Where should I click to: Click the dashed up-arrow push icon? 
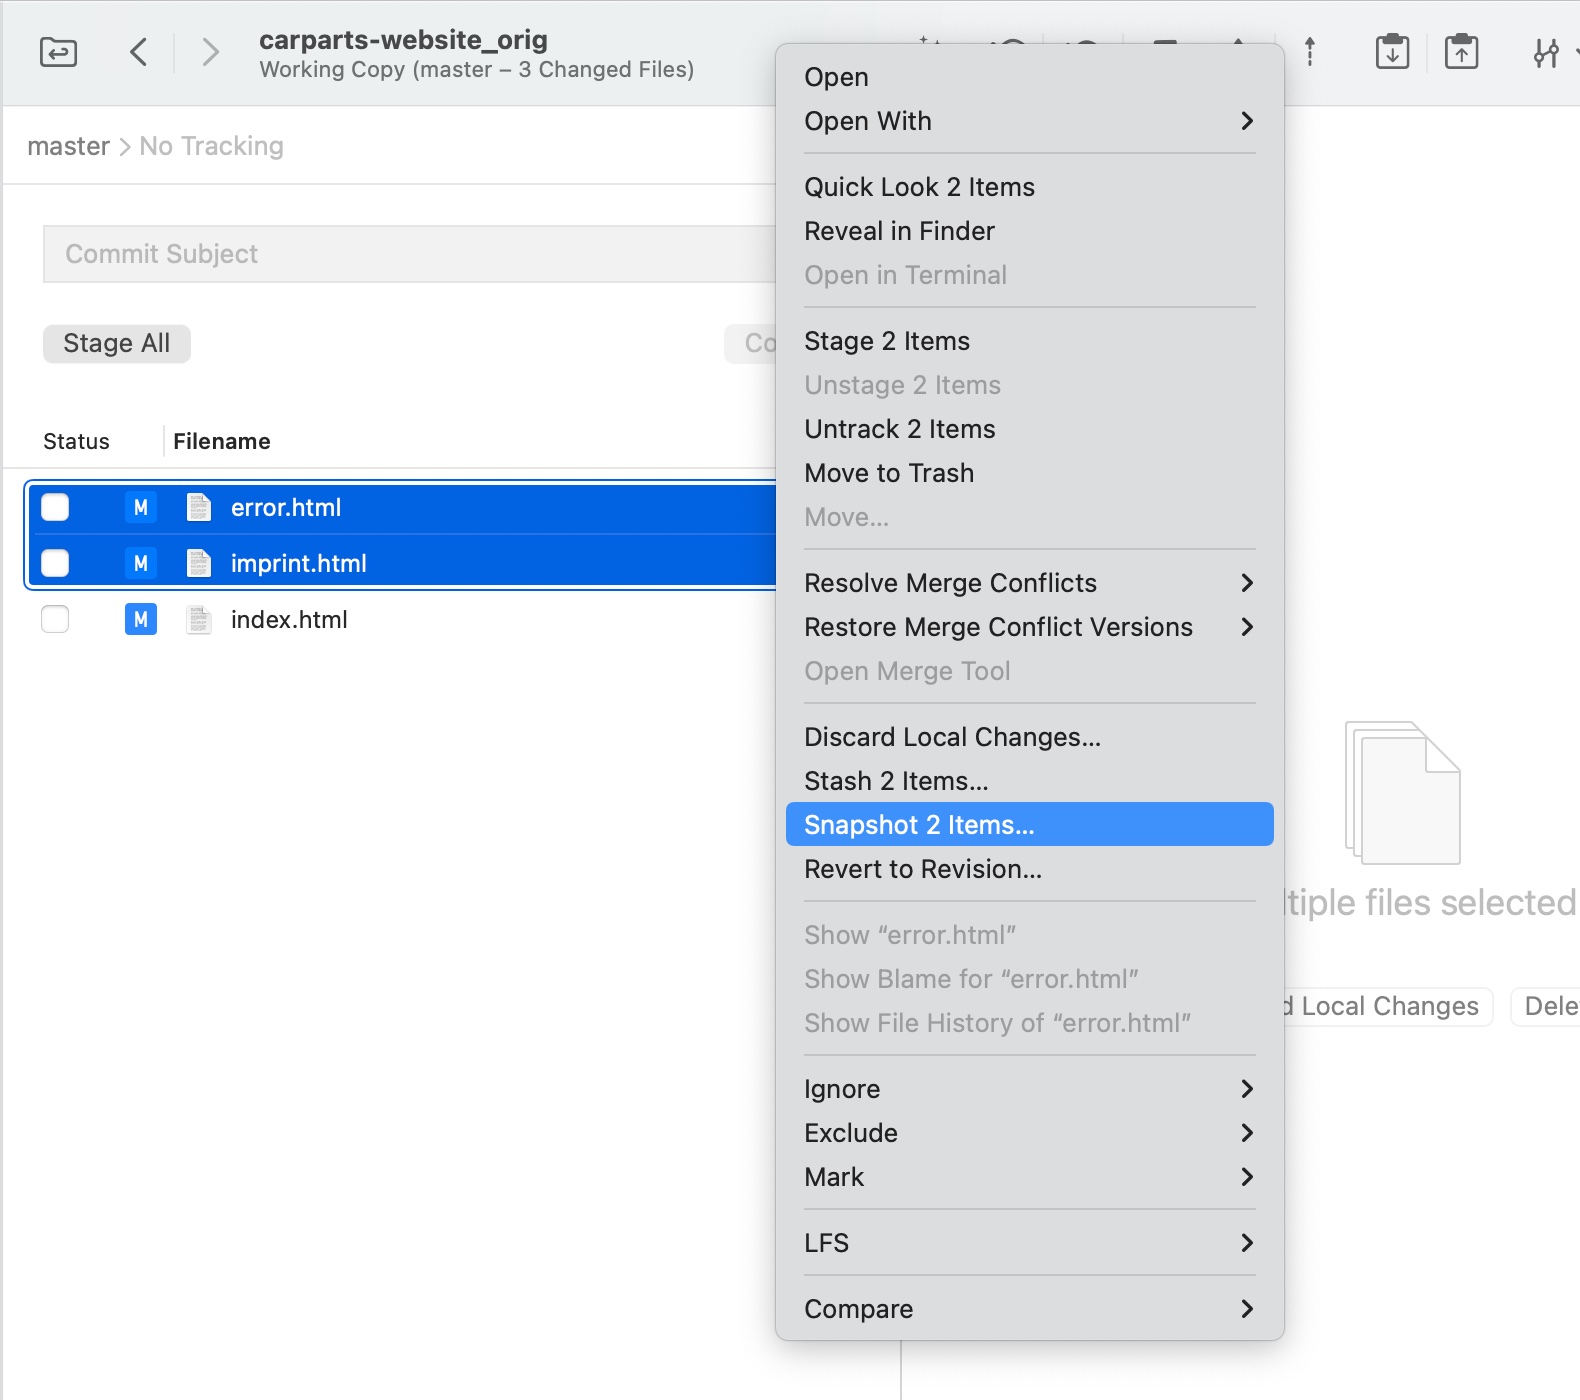point(1310,52)
